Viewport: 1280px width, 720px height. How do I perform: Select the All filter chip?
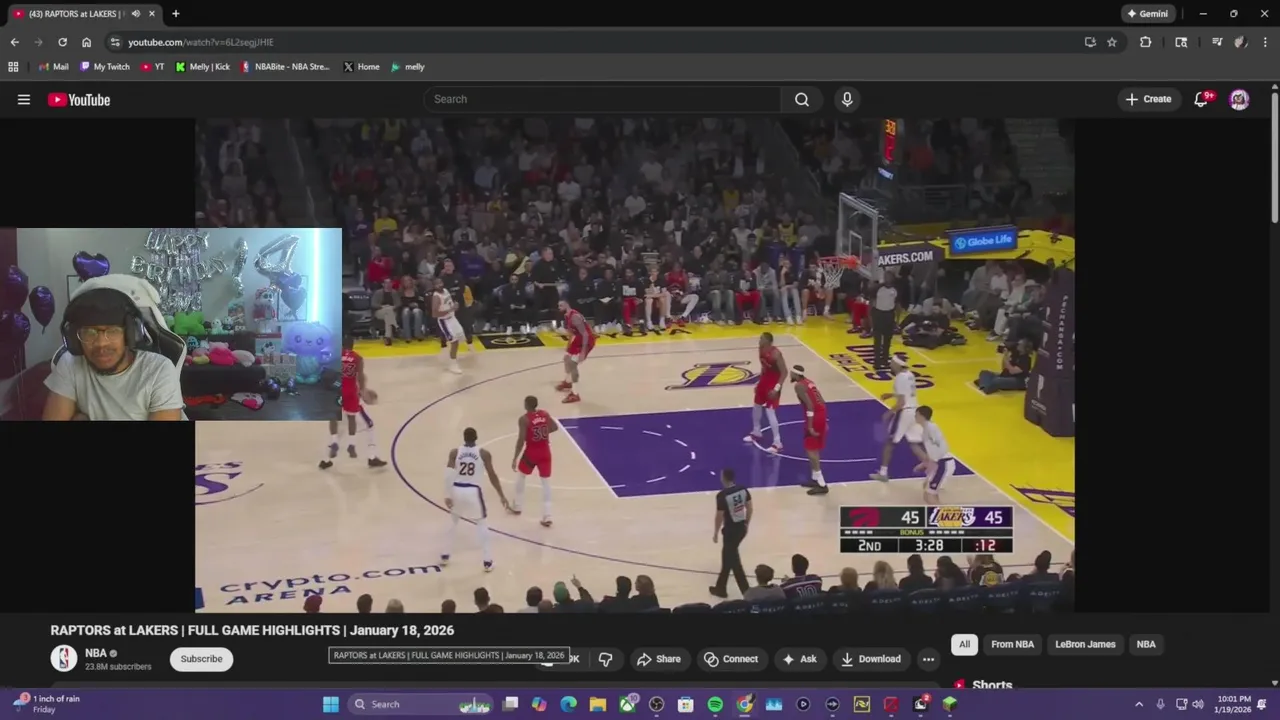click(964, 644)
